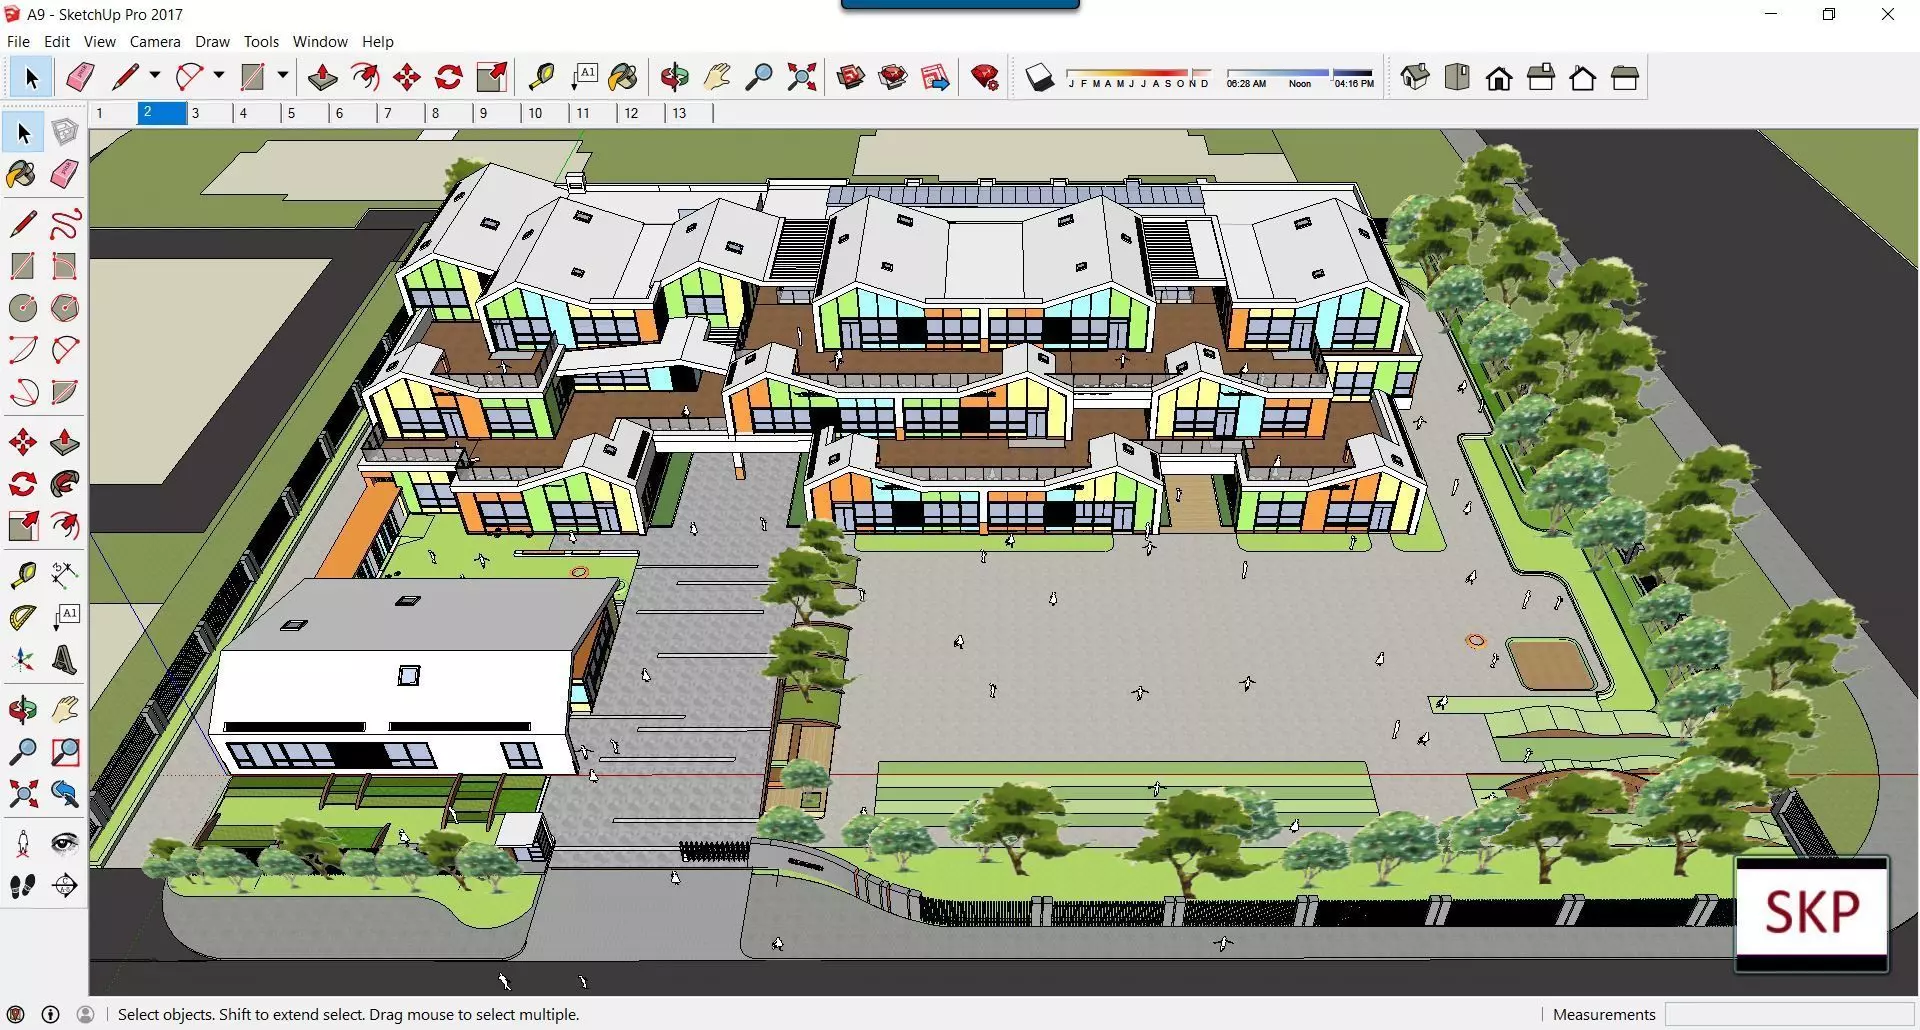Viewport: 1920px width, 1030px height.
Task: Open the Camera menu
Action: (155, 41)
